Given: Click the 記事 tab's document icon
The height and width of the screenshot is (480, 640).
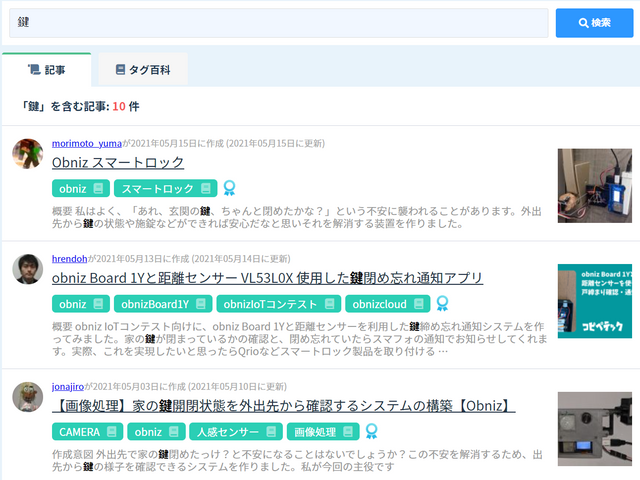Looking at the screenshot, I should click(34, 69).
